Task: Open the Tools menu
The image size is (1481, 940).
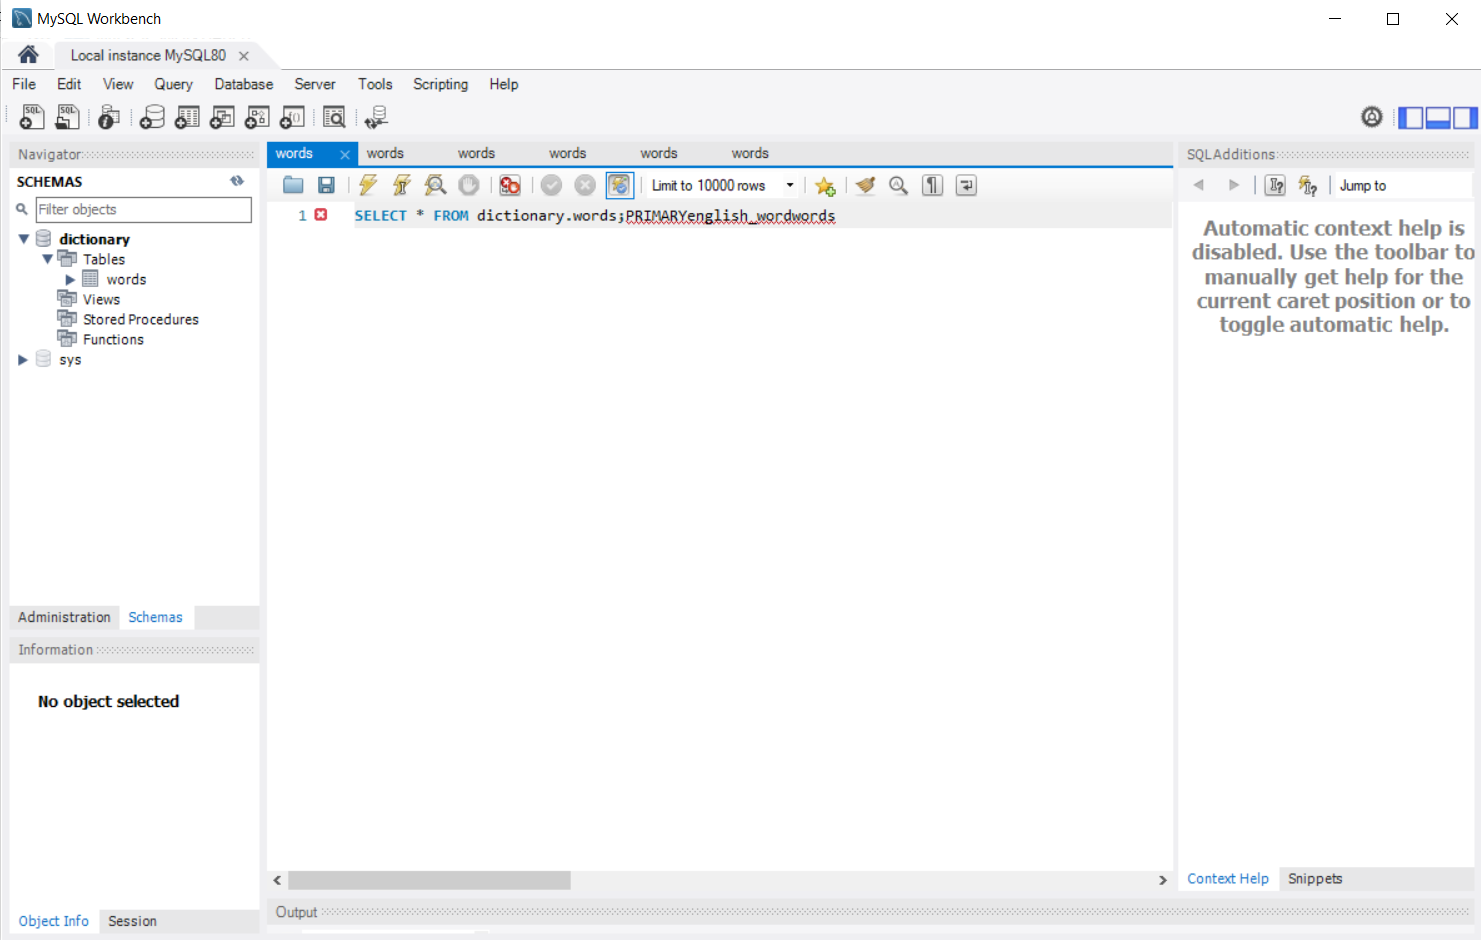Action: click(375, 84)
